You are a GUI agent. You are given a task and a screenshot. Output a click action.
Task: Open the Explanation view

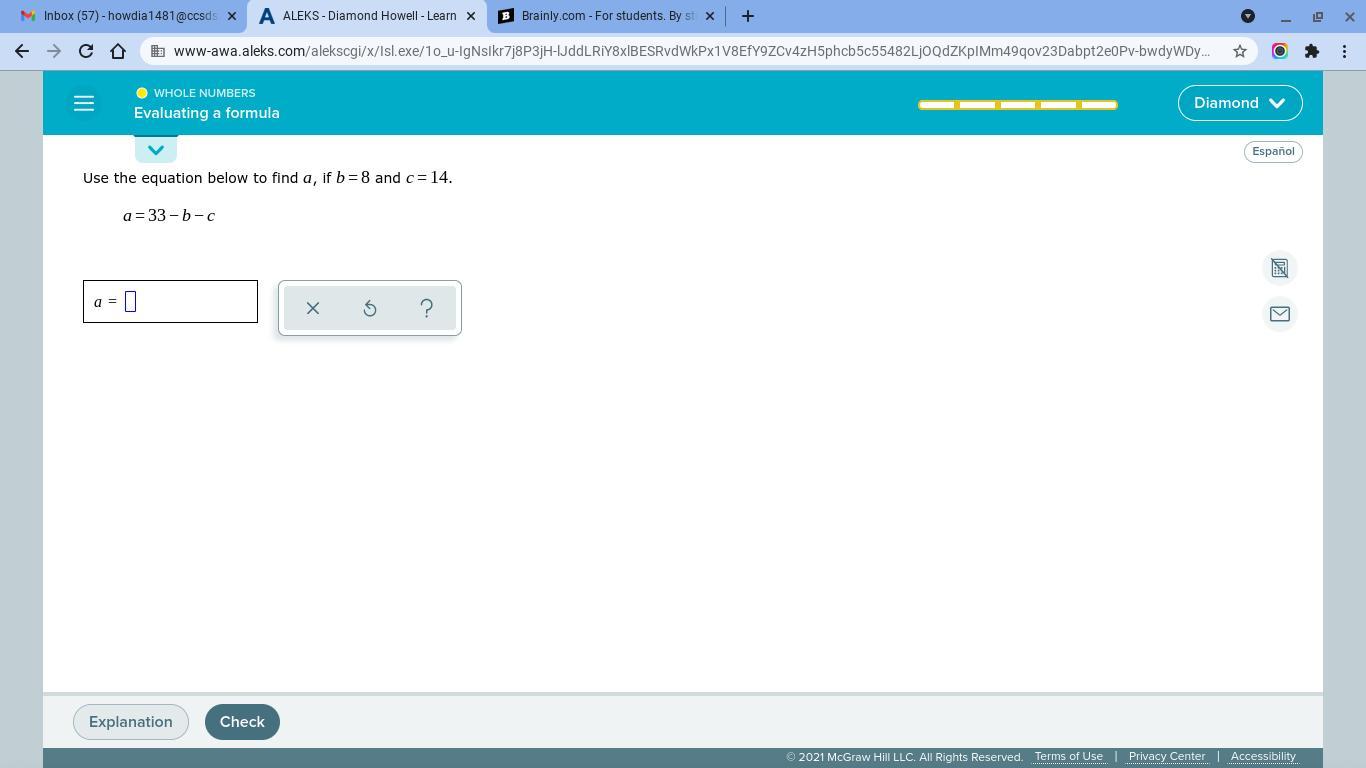coord(130,721)
